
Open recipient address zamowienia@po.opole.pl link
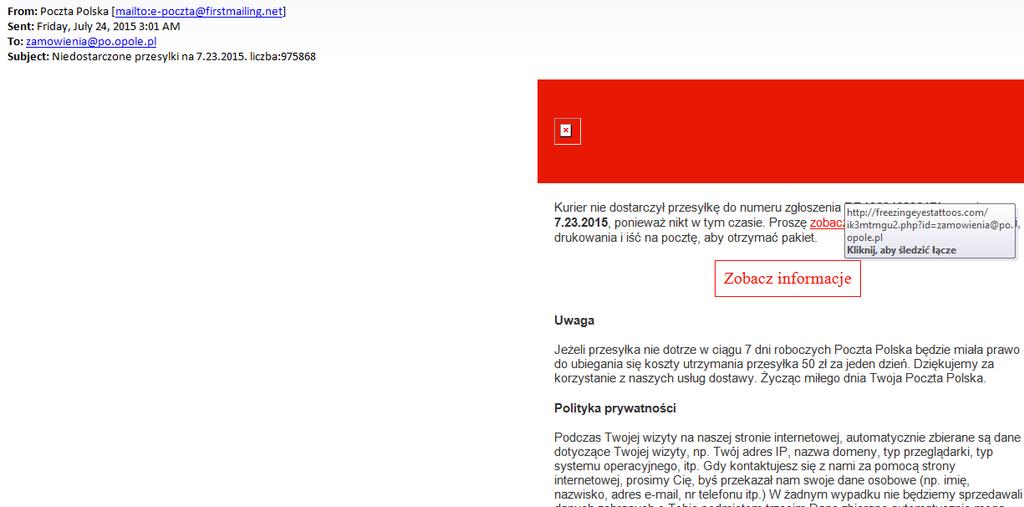91,41
